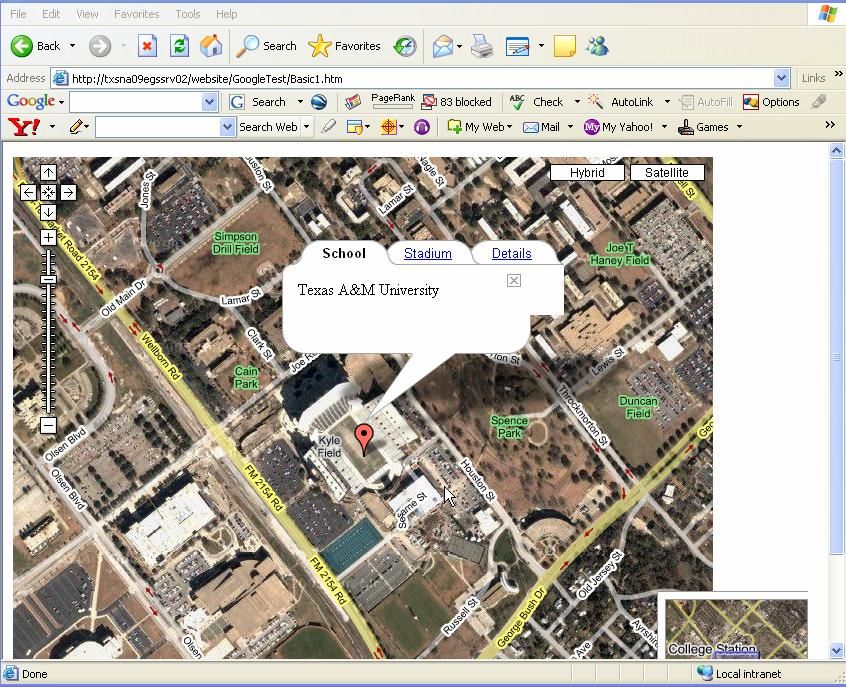Open the Search pane in browser toolbar
The width and height of the screenshot is (846, 687).
(267, 46)
